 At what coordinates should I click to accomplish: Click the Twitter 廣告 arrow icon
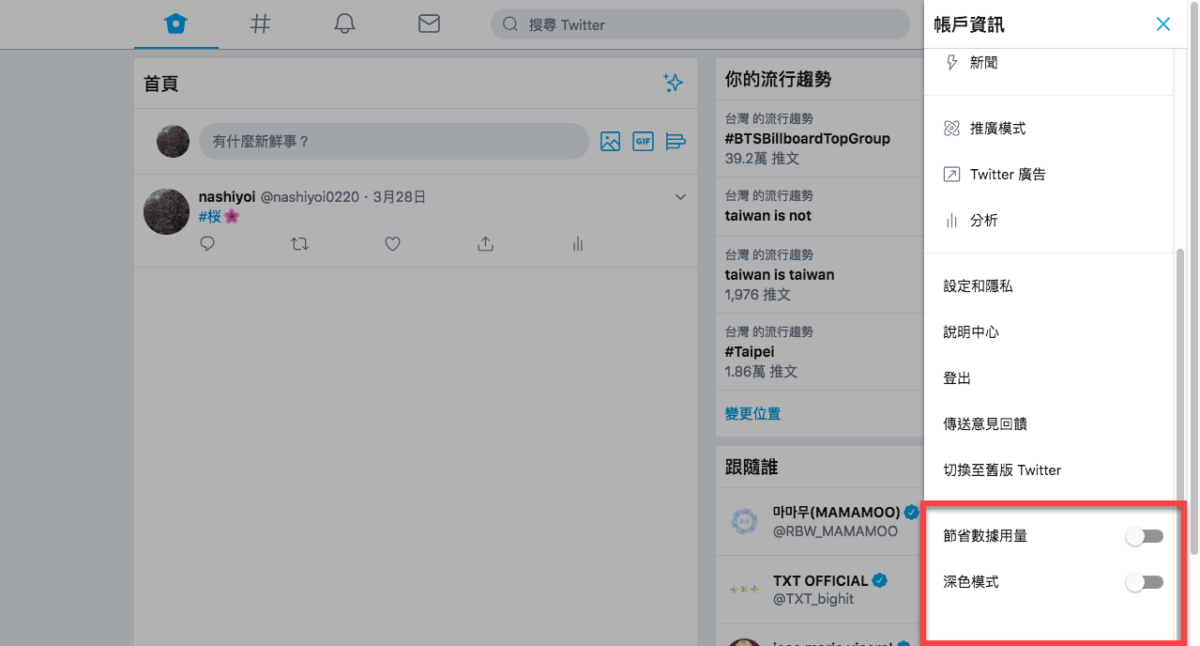coord(951,174)
